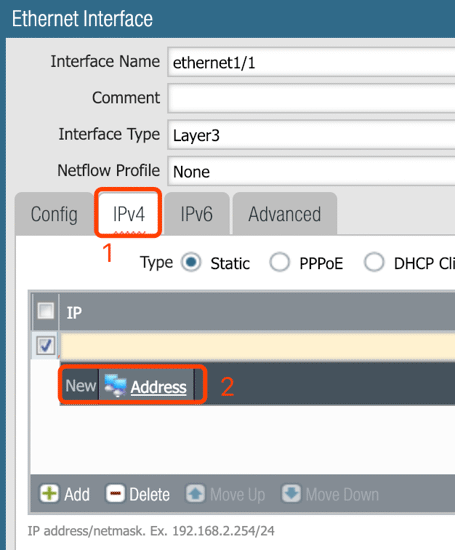
Task: Select the Static type radio button
Action: tap(191, 262)
